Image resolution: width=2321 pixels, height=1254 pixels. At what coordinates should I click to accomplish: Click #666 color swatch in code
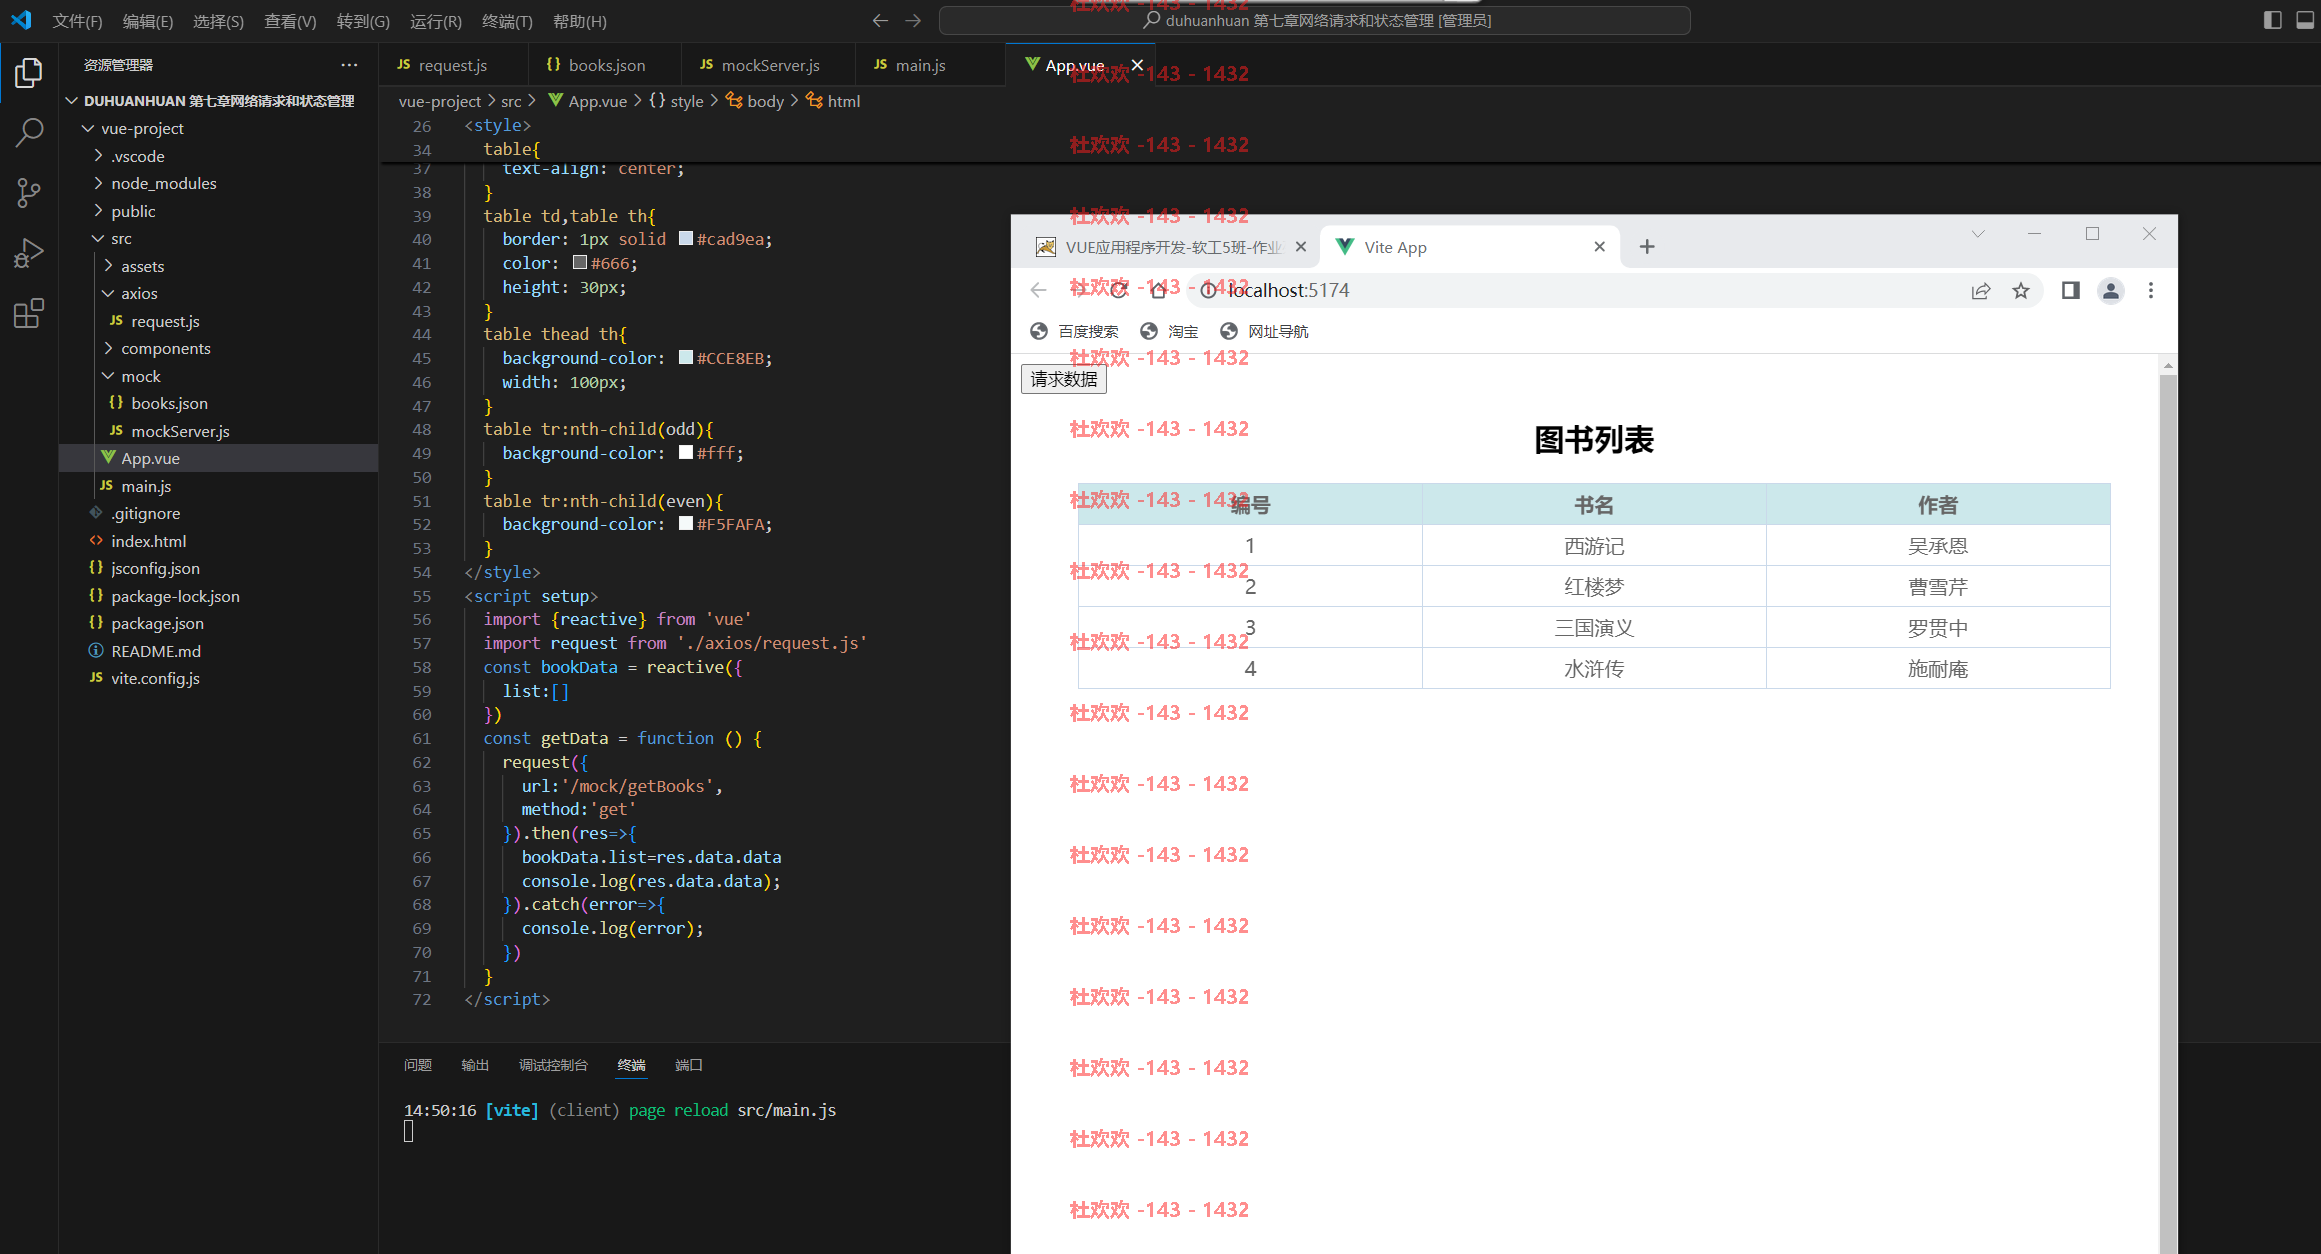tap(580, 263)
